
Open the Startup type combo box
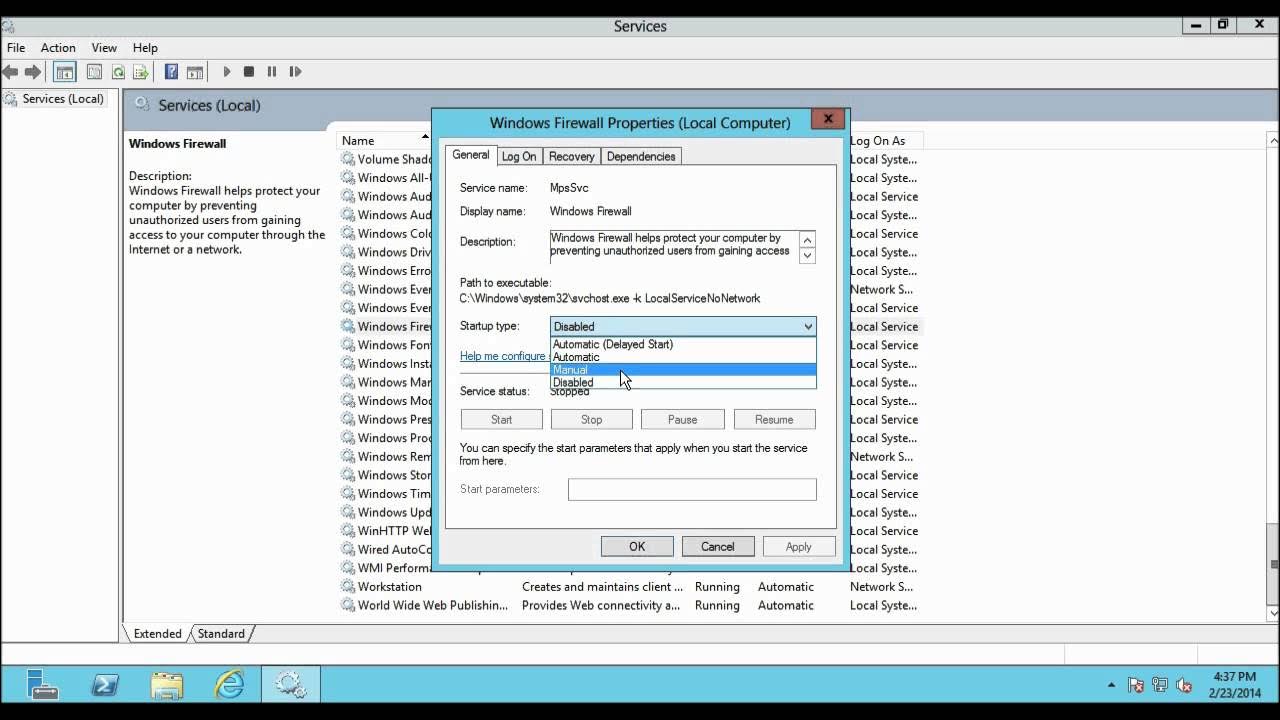coord(683,326)
